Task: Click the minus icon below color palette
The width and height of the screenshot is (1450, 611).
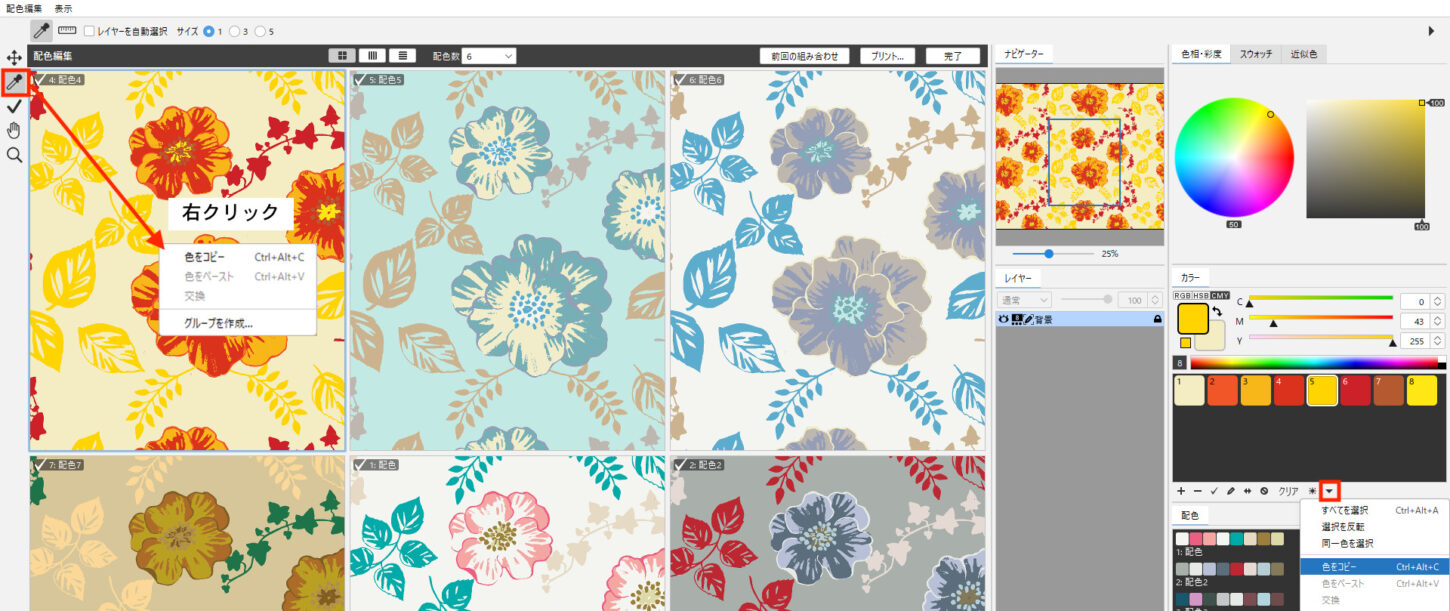Action: (1197, 491)
